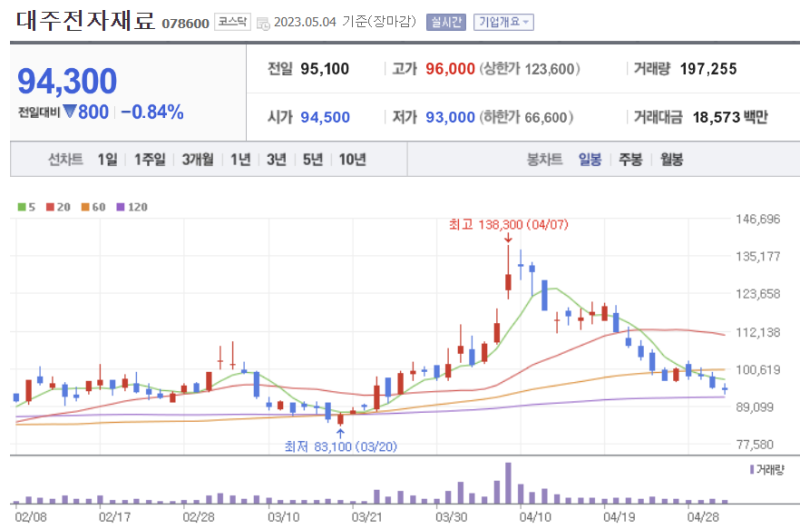Click the 04/10 date axis label
Image resolution: width=800 pixels, height=529 pixels.
(535, 517)
